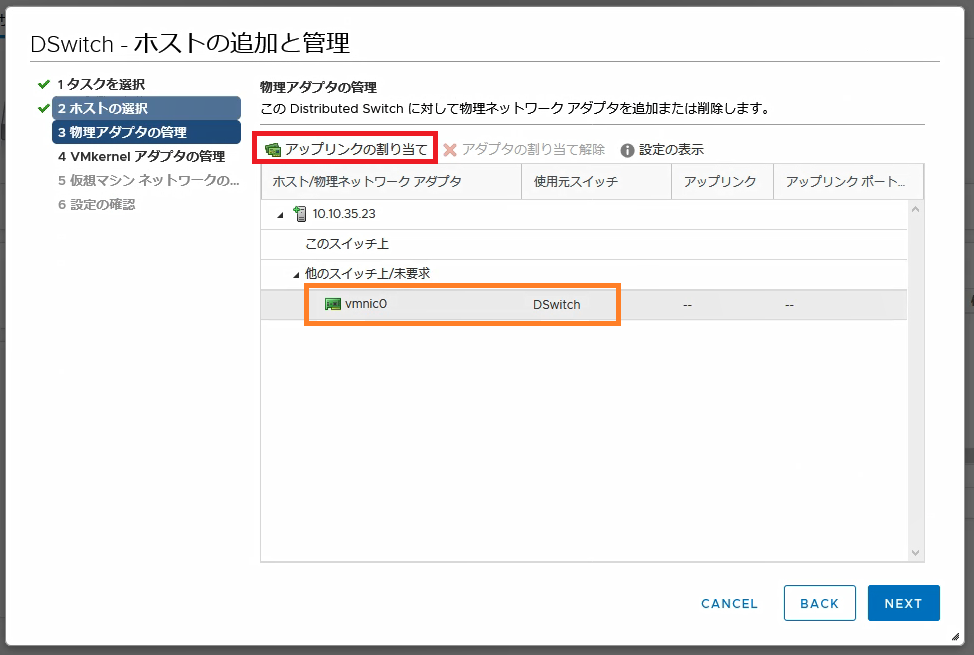974x655 pixels.
Task: Click the アップリンク column header
Action: click(x=722, y=181)
